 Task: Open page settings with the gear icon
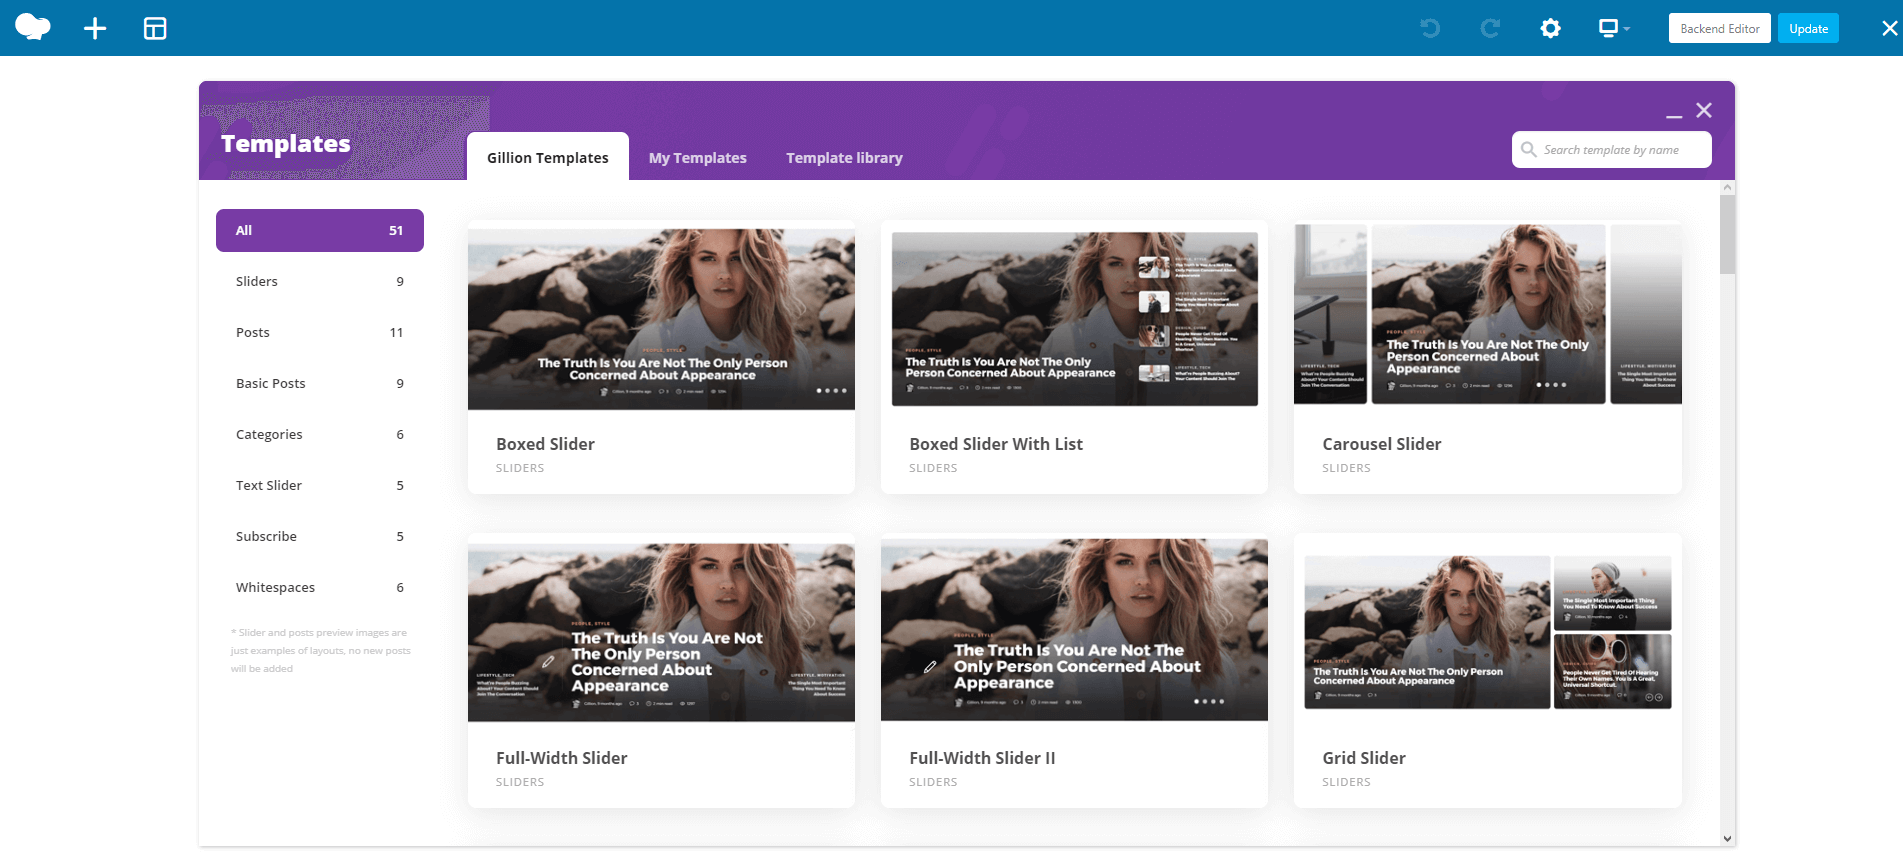click(x=1550, y=28)
